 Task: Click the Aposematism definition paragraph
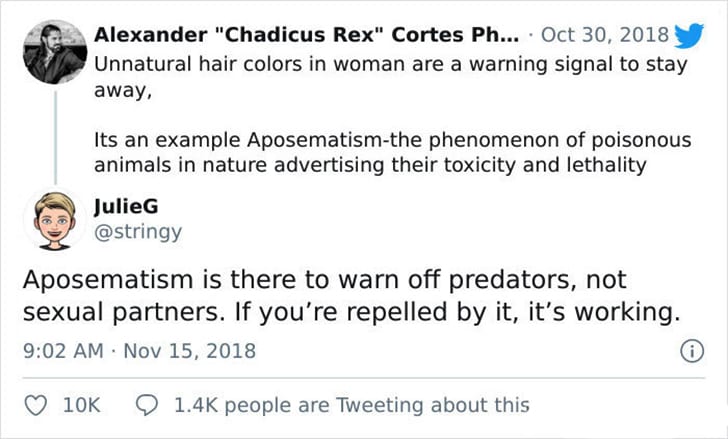tap(393, 153)
